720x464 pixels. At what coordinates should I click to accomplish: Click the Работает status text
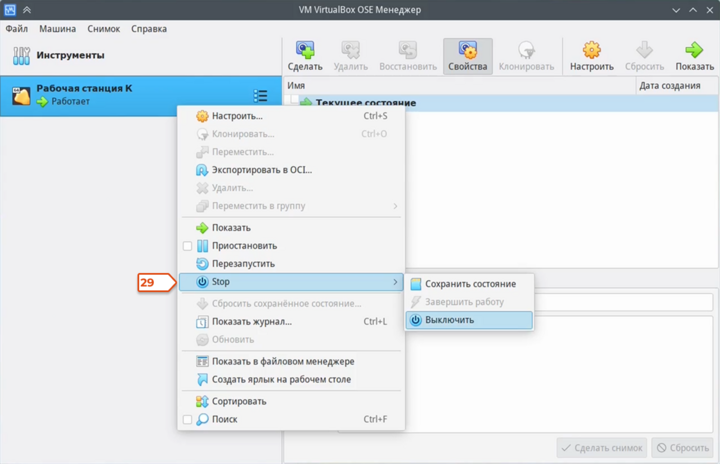click(70, 102)
